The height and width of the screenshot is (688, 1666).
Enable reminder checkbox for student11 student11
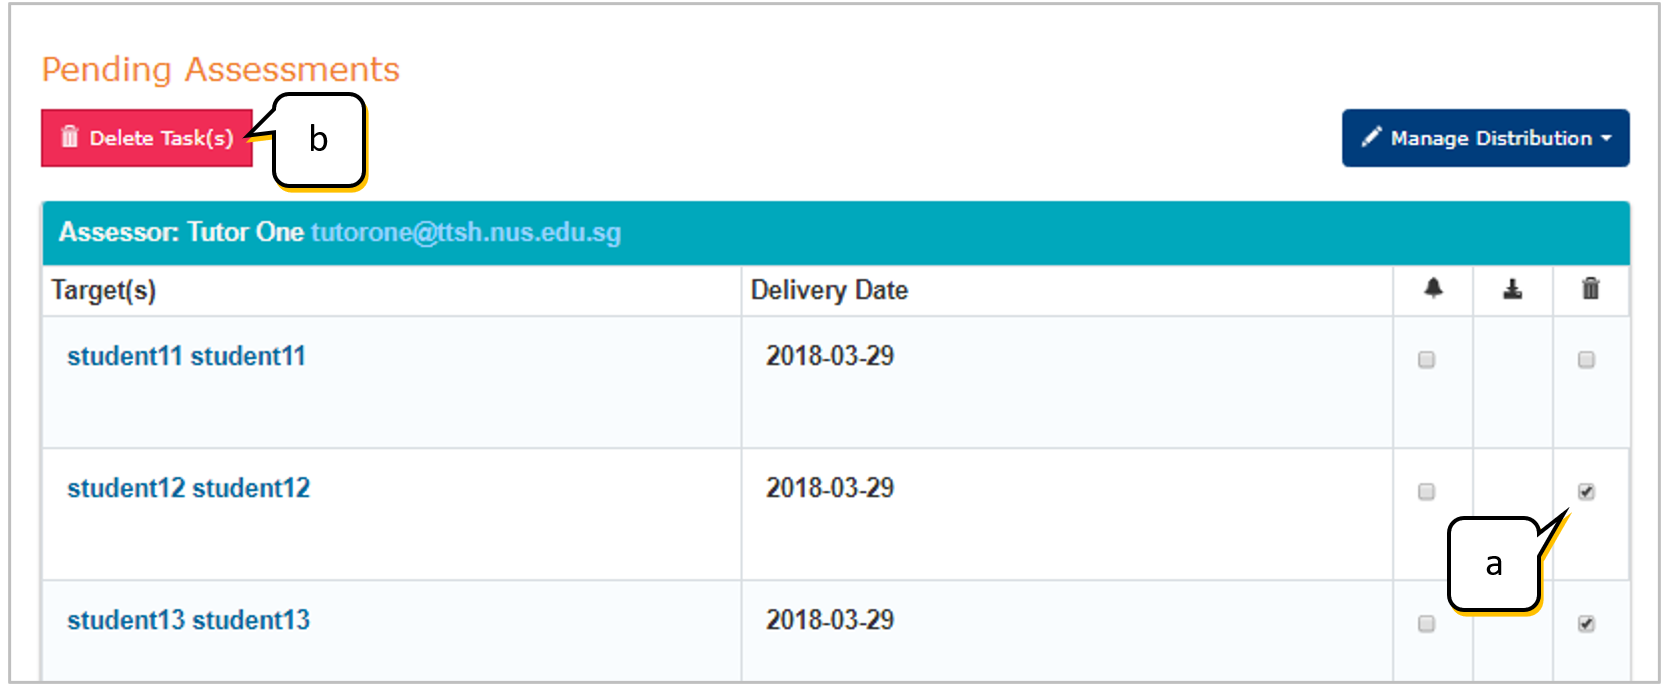point(1426,360)
